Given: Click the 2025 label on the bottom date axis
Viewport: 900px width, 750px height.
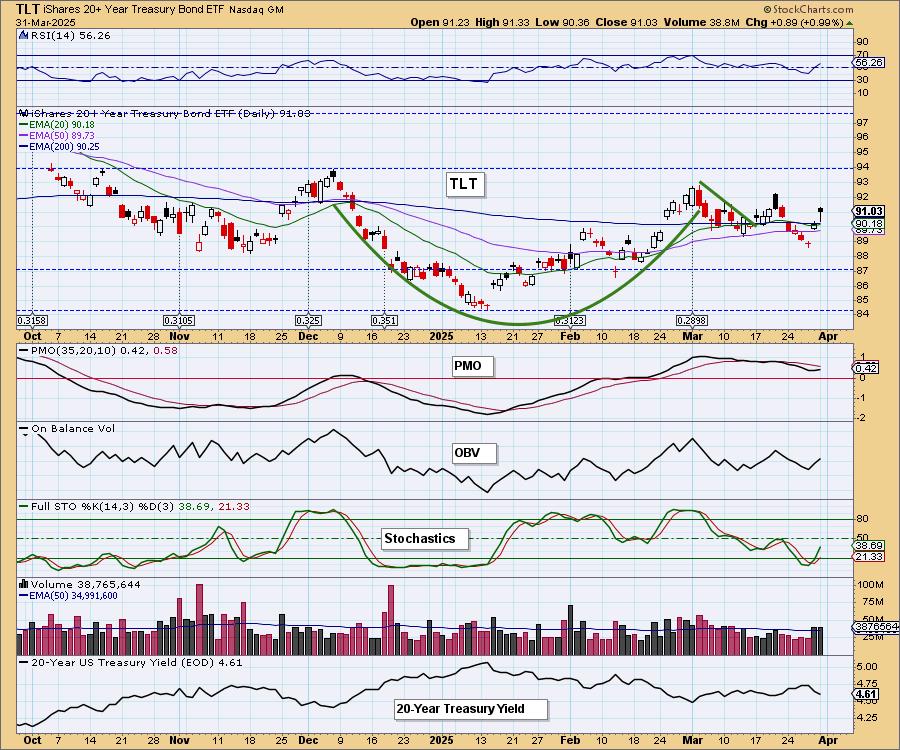Looking at the screenshot, I should click(x=441, y=740).
